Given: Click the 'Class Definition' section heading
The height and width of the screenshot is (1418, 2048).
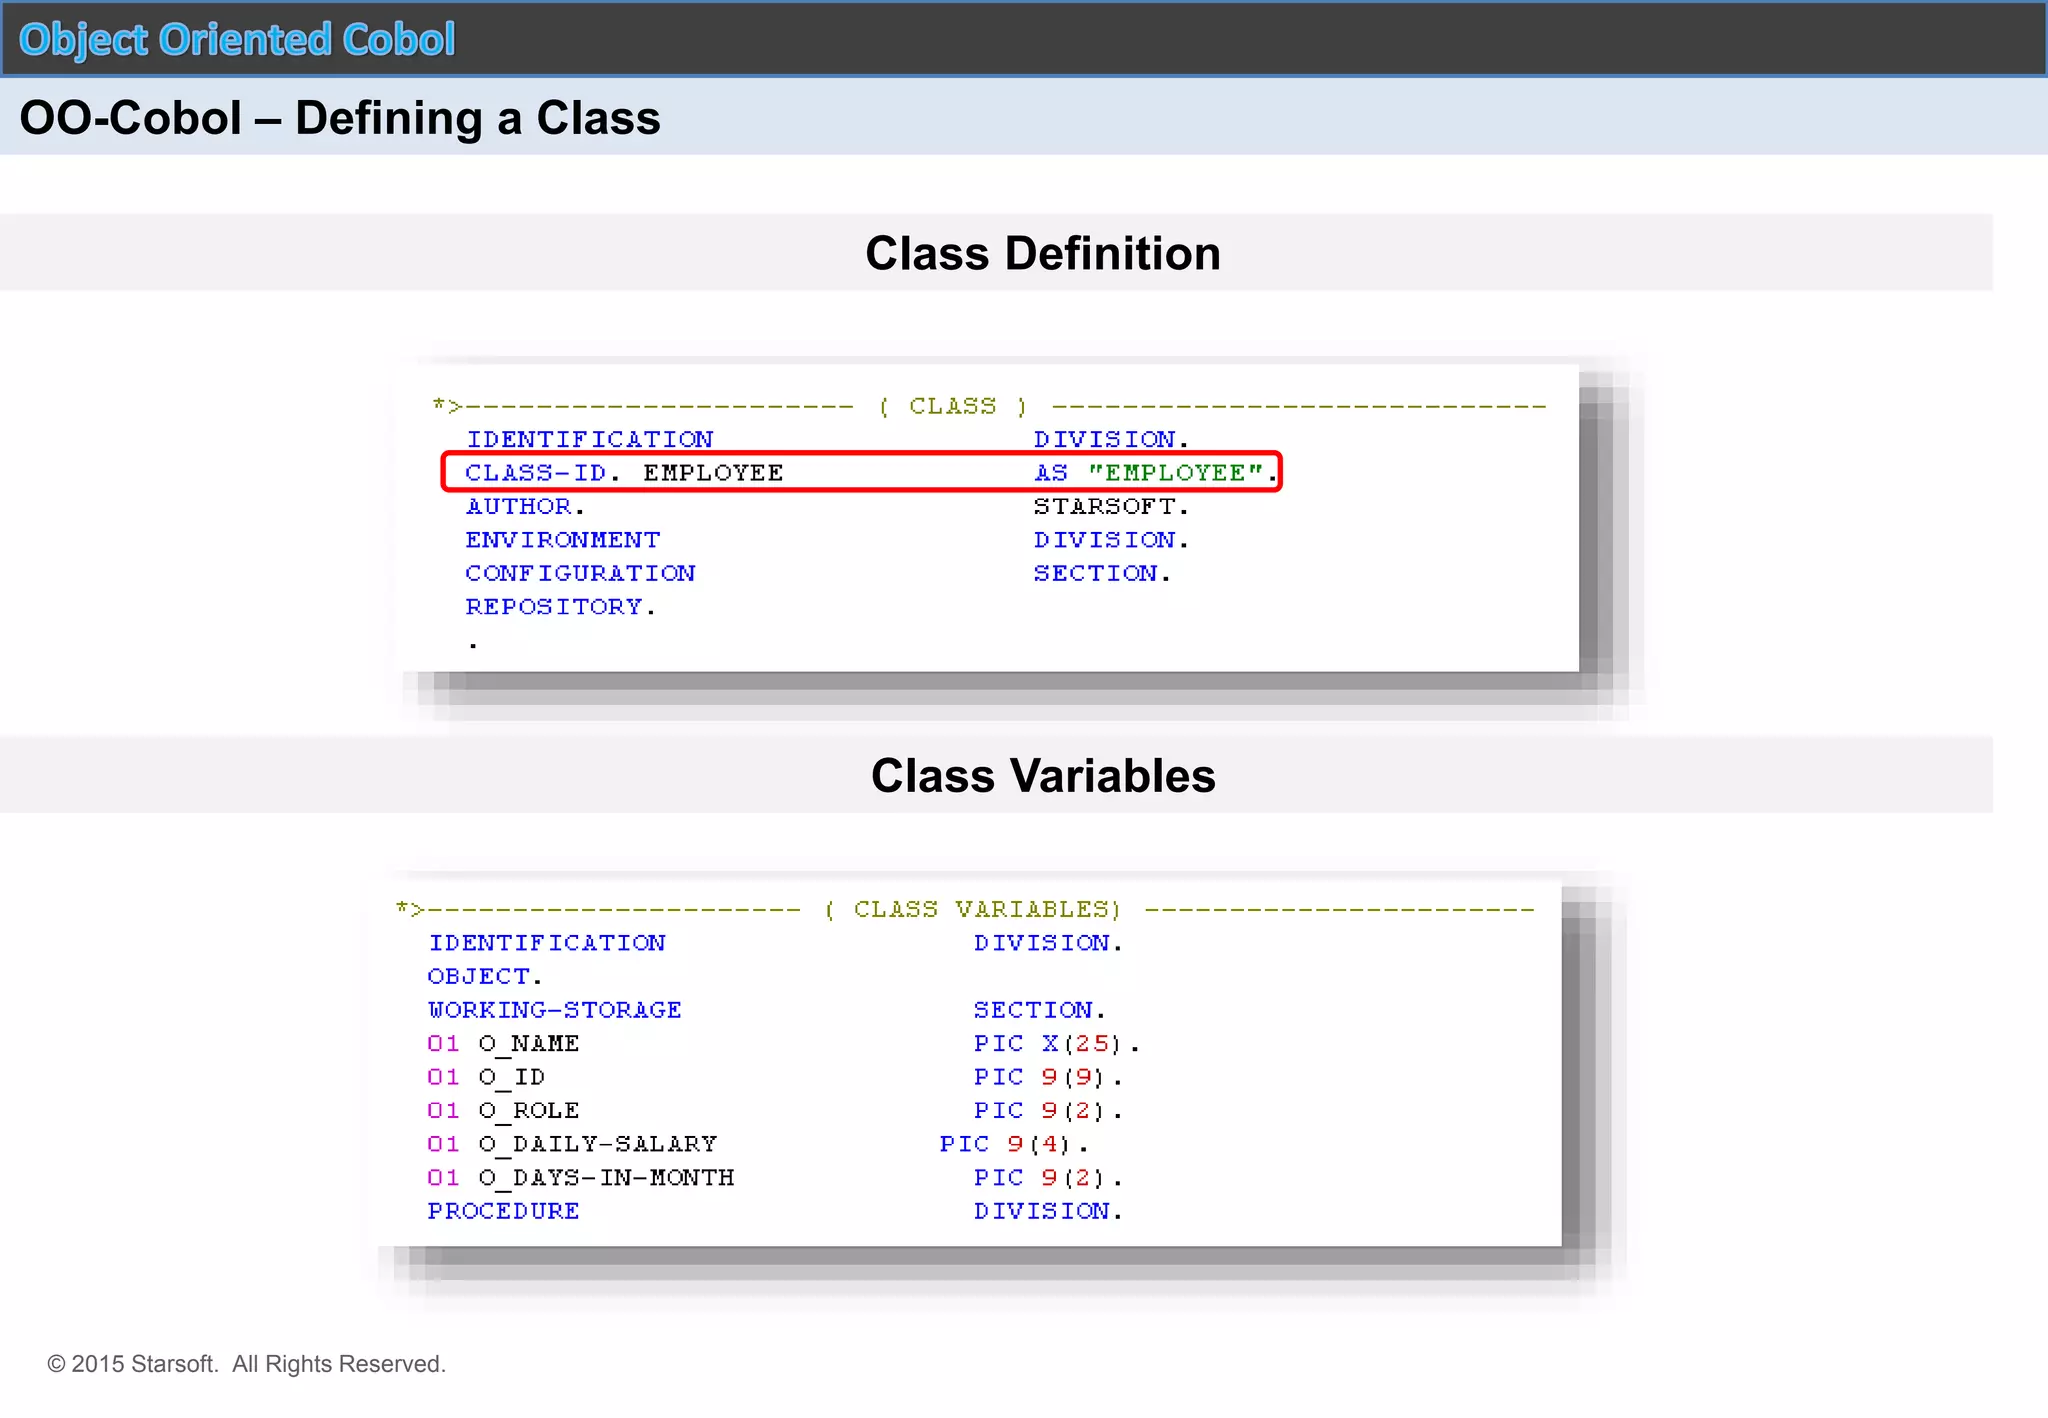Looking at the screenshot, I should pyautogui.click(x=1043, y=253).
